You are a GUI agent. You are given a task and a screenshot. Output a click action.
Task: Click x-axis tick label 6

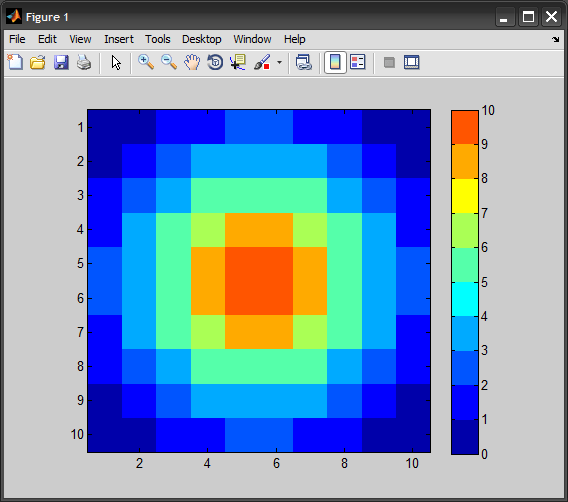pos(276,463)
